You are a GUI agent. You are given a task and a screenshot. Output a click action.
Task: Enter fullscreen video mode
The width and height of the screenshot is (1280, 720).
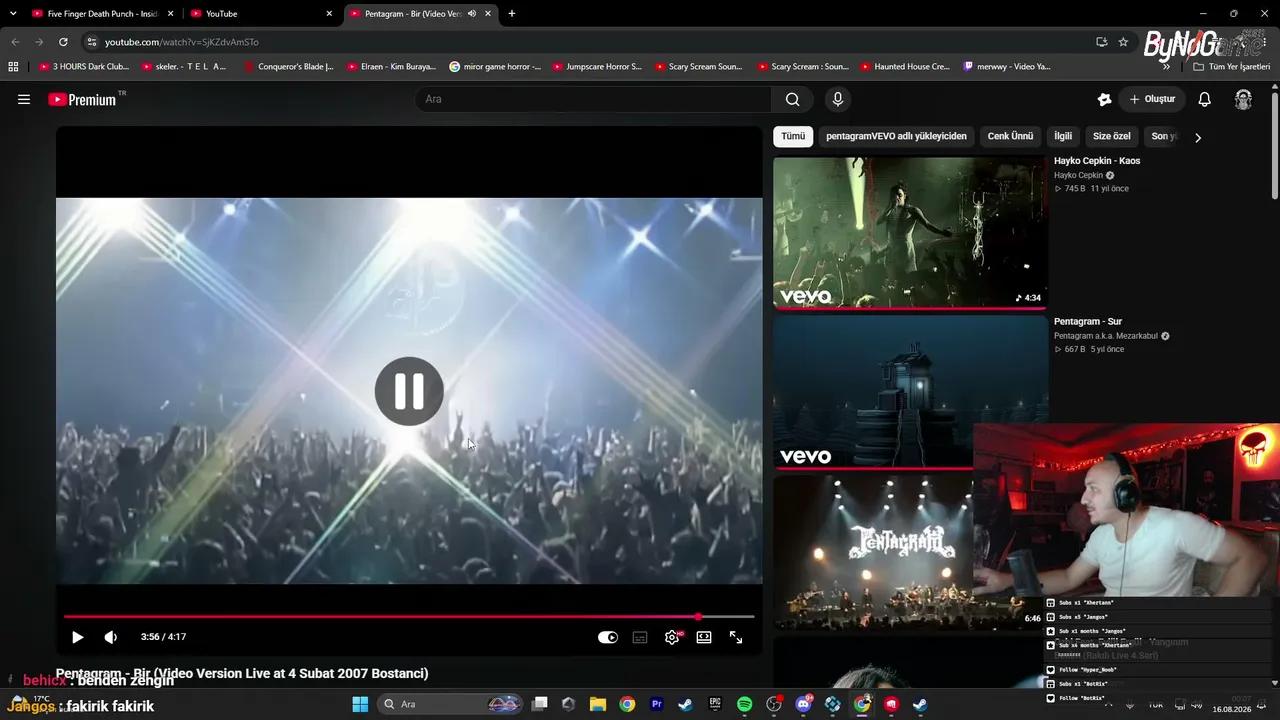(736, 637)
